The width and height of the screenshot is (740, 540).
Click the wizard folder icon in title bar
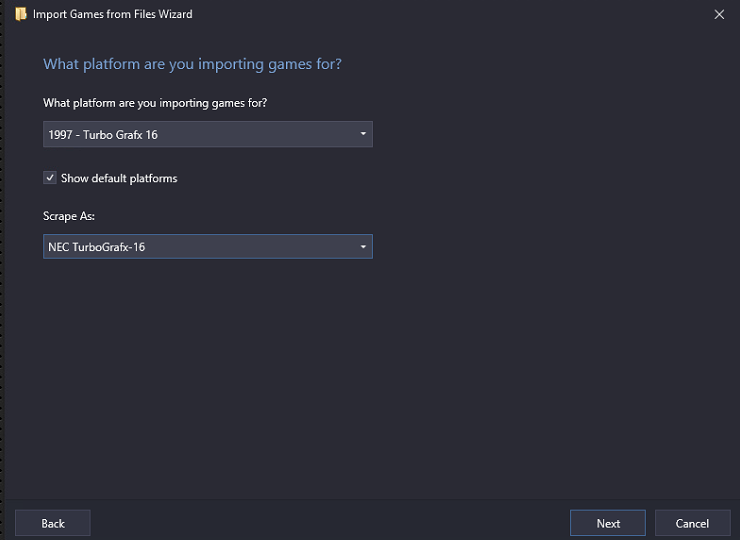coord(21,14)
